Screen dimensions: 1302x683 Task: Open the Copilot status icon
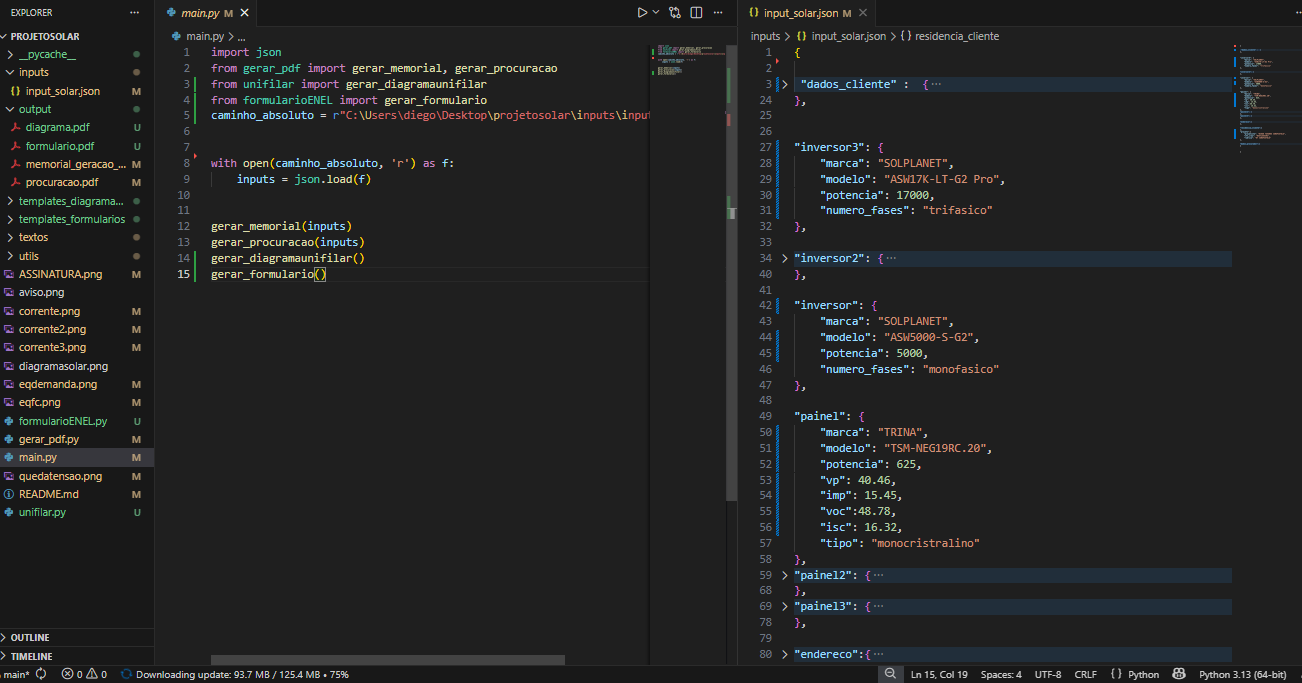tap(1178, 674)
